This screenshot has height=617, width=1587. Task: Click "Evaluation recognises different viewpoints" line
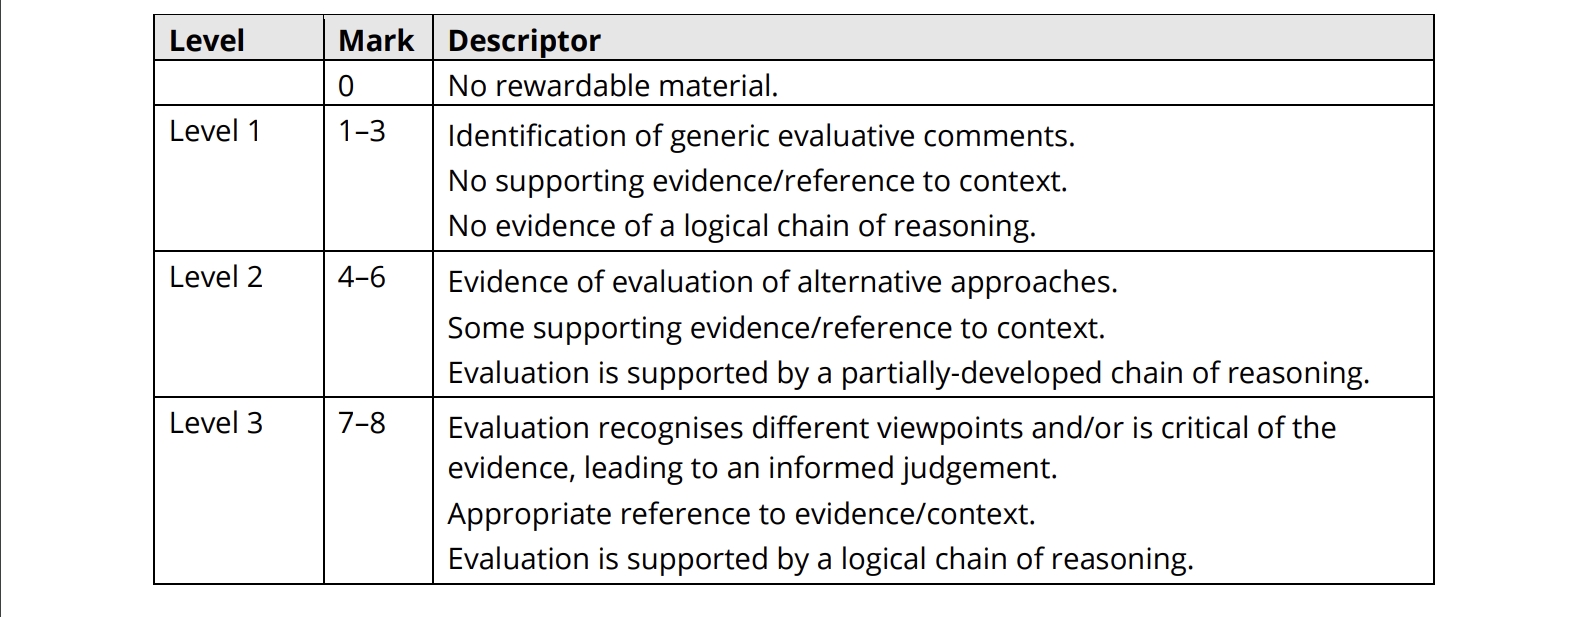(x=891, y=428)
